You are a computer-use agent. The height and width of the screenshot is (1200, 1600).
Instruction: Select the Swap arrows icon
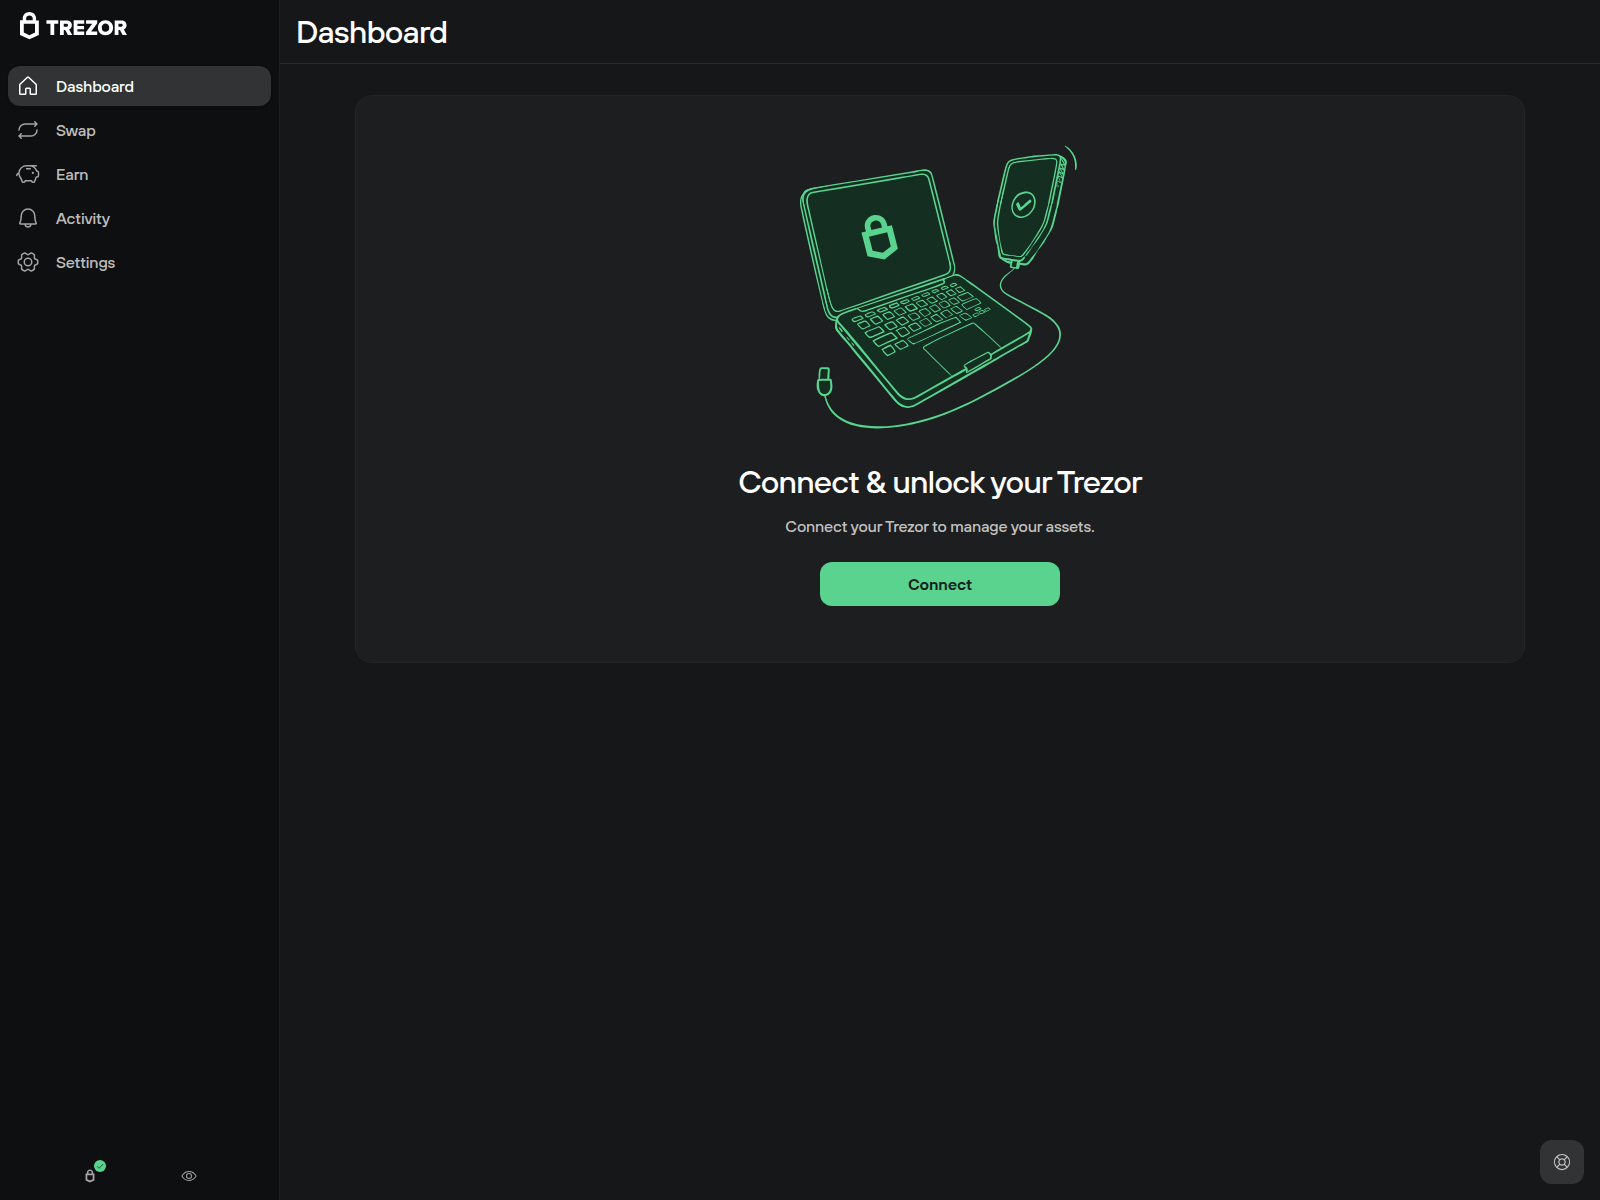[28, 130]
